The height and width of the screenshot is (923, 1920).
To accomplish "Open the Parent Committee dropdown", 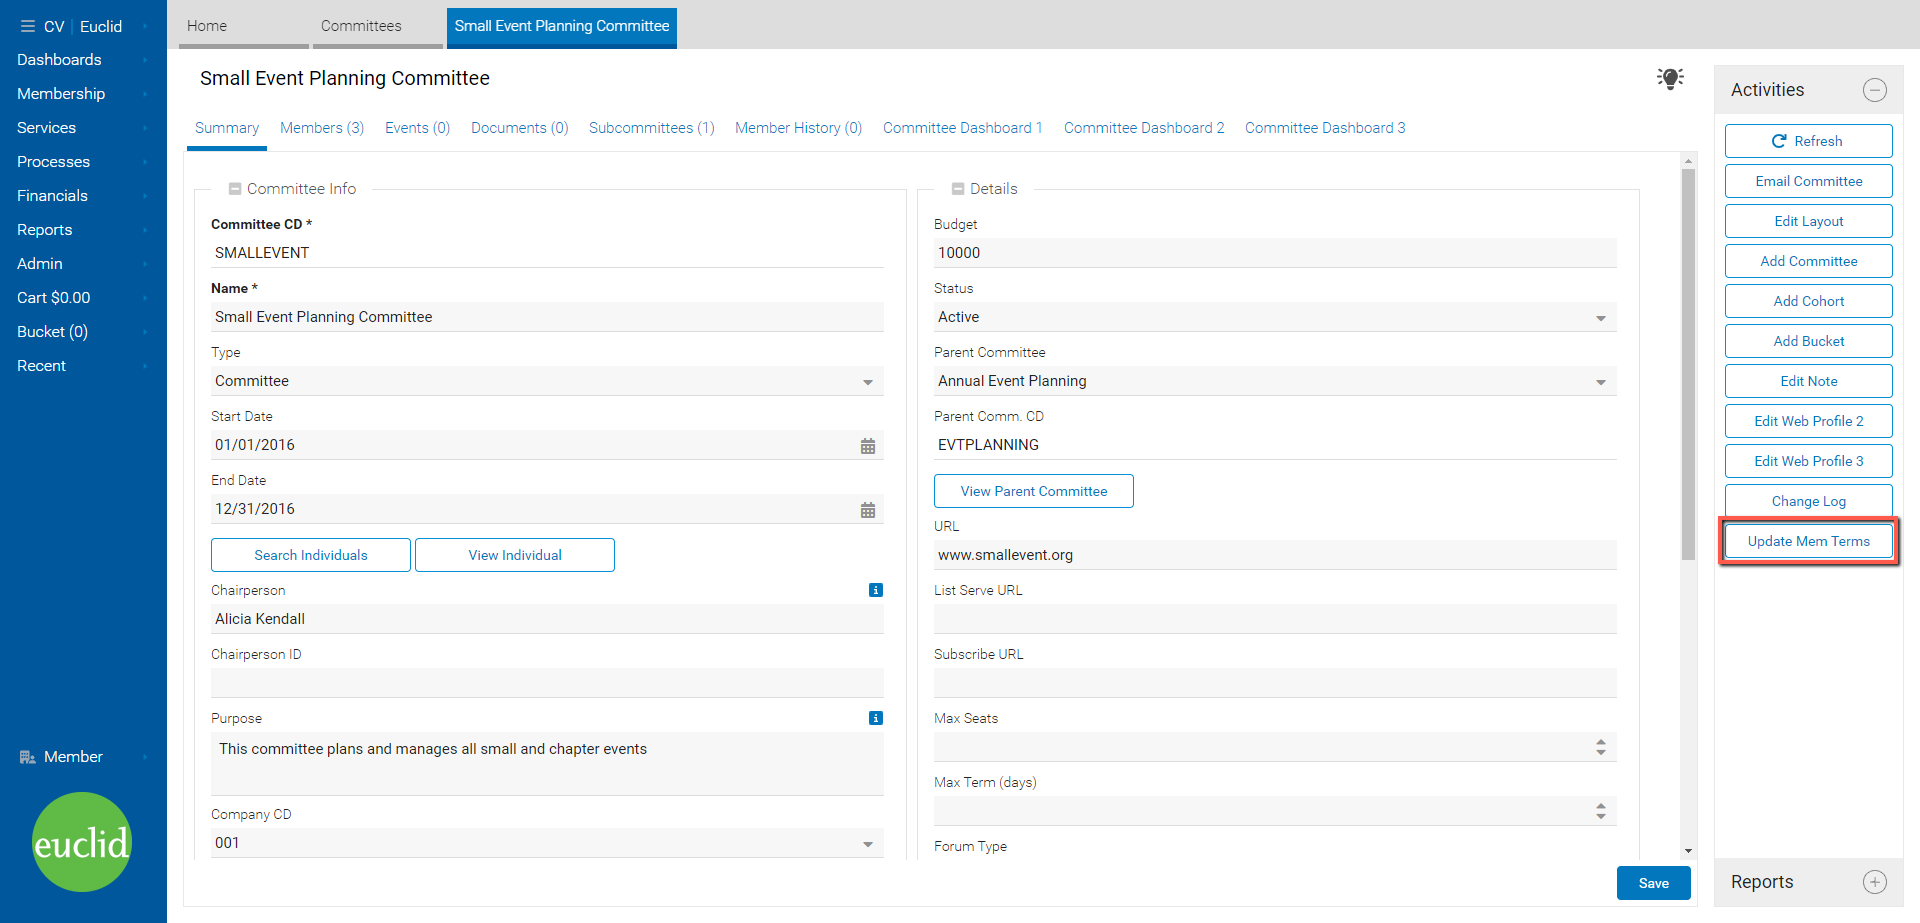I will click(x=1275, y=381).
